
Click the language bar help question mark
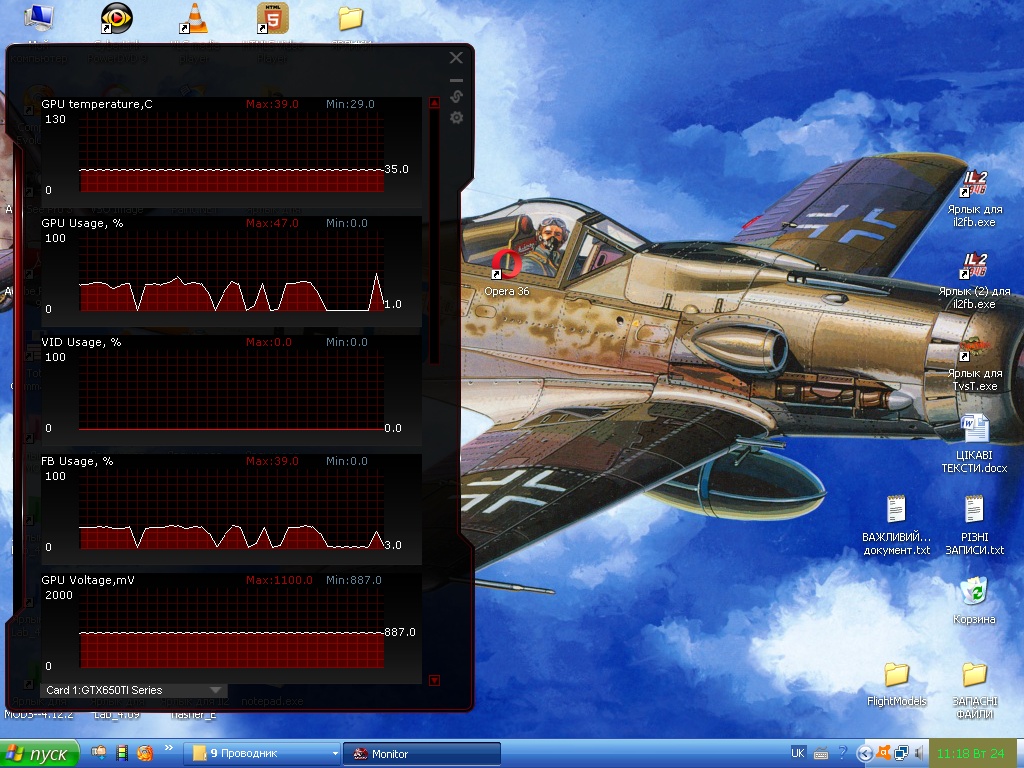click(x=842, y=754)
